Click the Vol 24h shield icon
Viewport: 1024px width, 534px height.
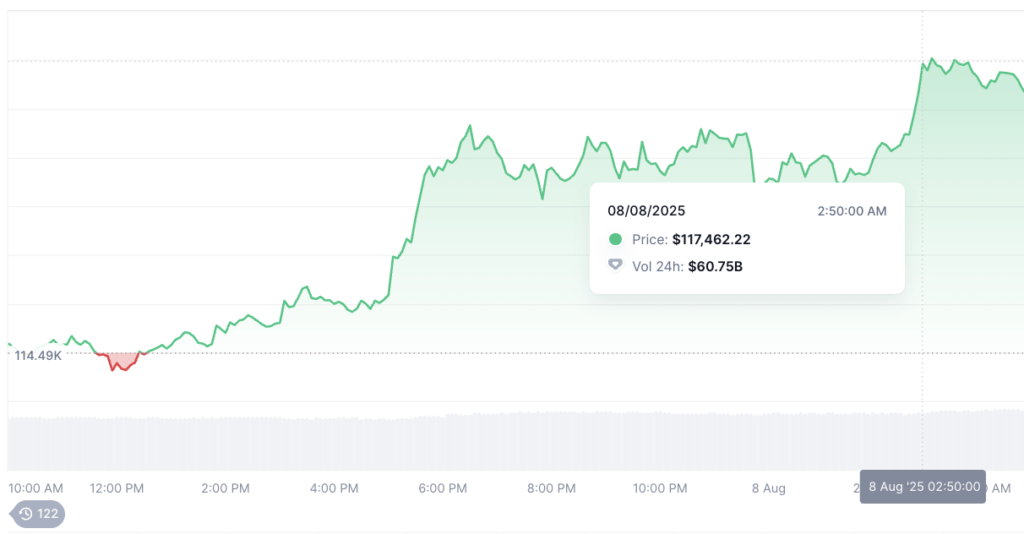[615, 265]
